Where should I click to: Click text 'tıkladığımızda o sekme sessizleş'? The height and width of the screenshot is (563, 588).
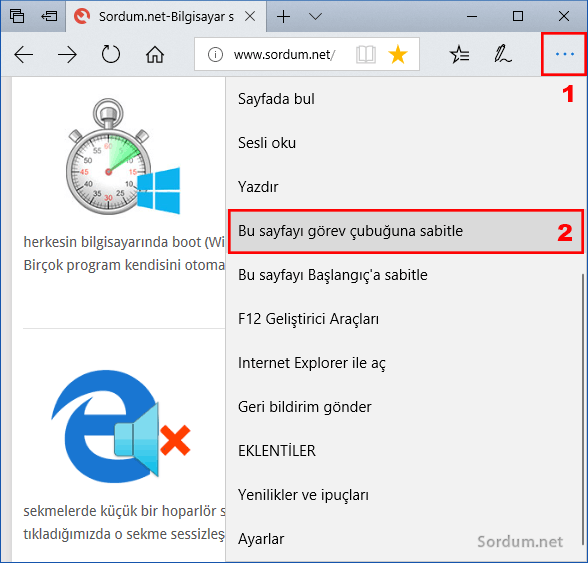(x=124, y=534)
